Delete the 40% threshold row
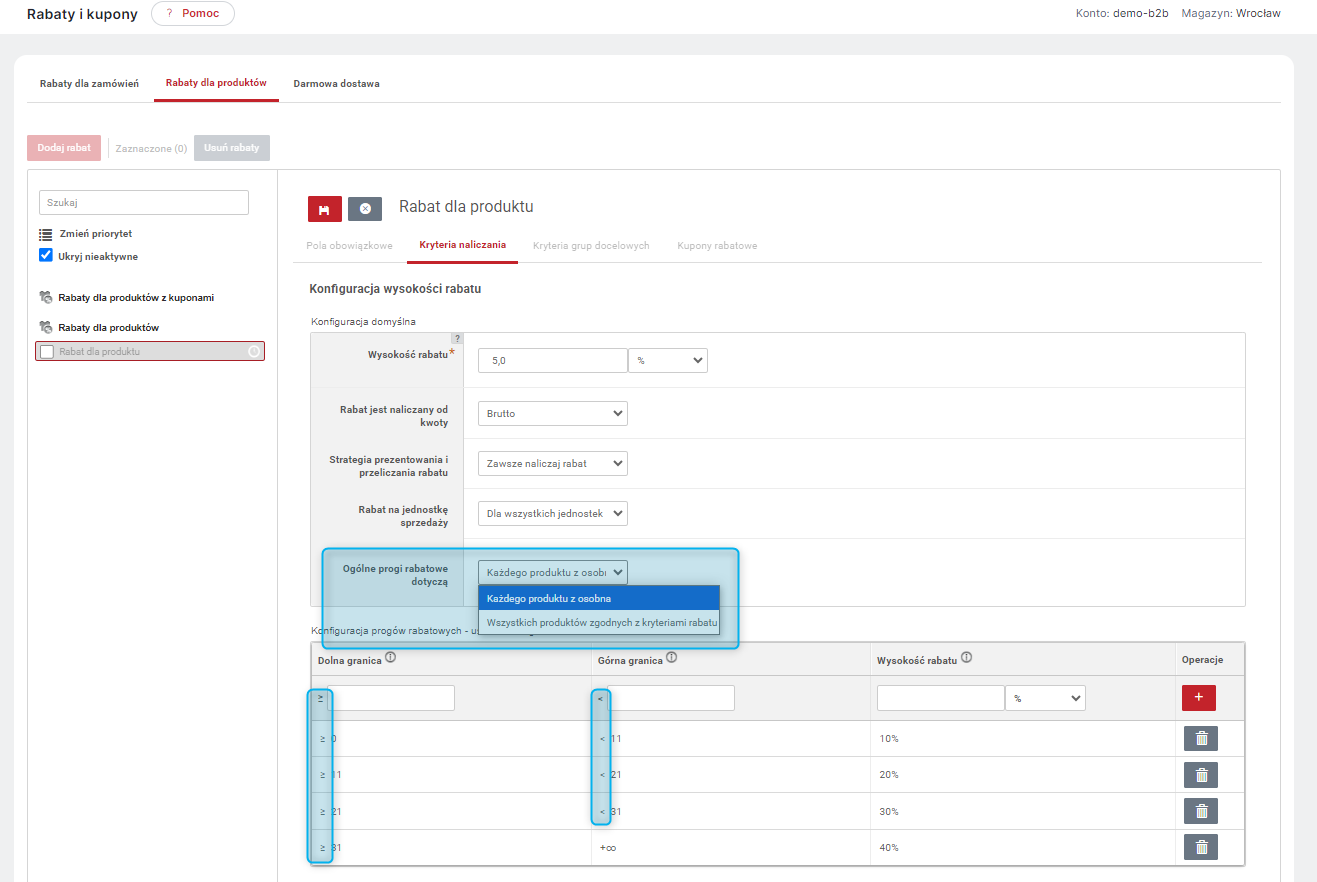1317x882 pixels. tap(1201, 847)
